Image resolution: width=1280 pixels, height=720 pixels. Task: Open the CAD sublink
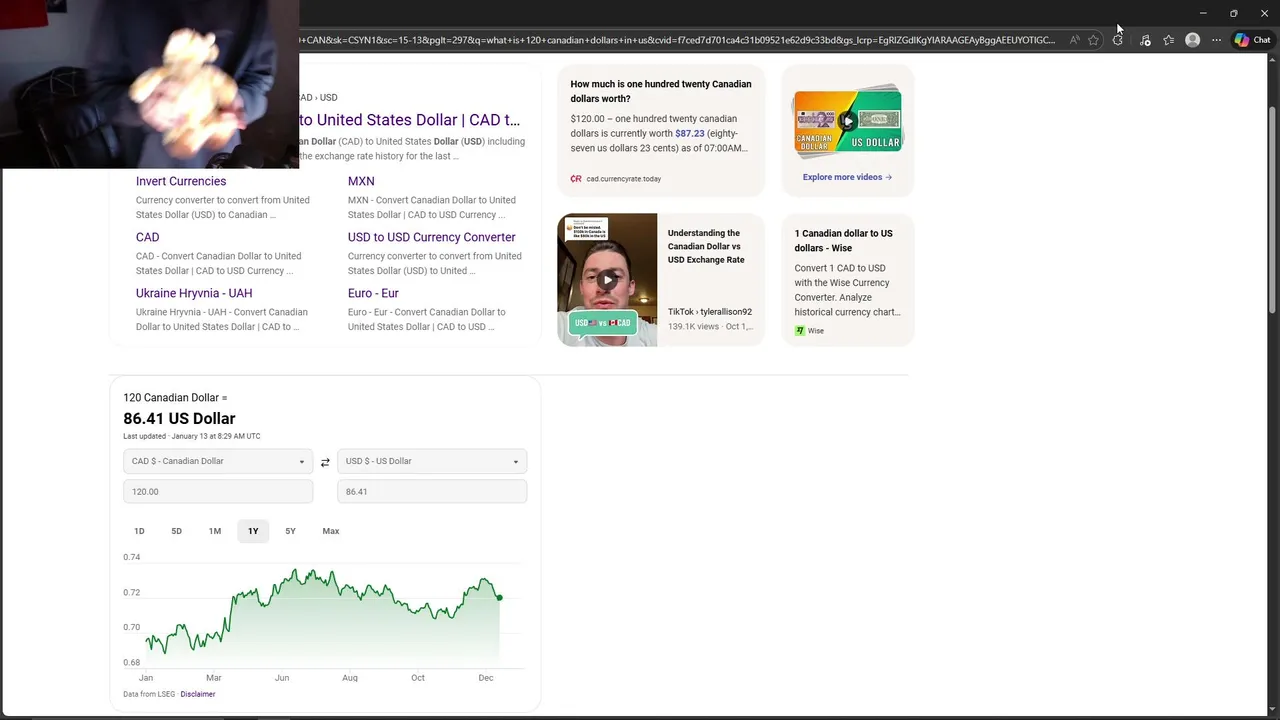click(147, 237)
